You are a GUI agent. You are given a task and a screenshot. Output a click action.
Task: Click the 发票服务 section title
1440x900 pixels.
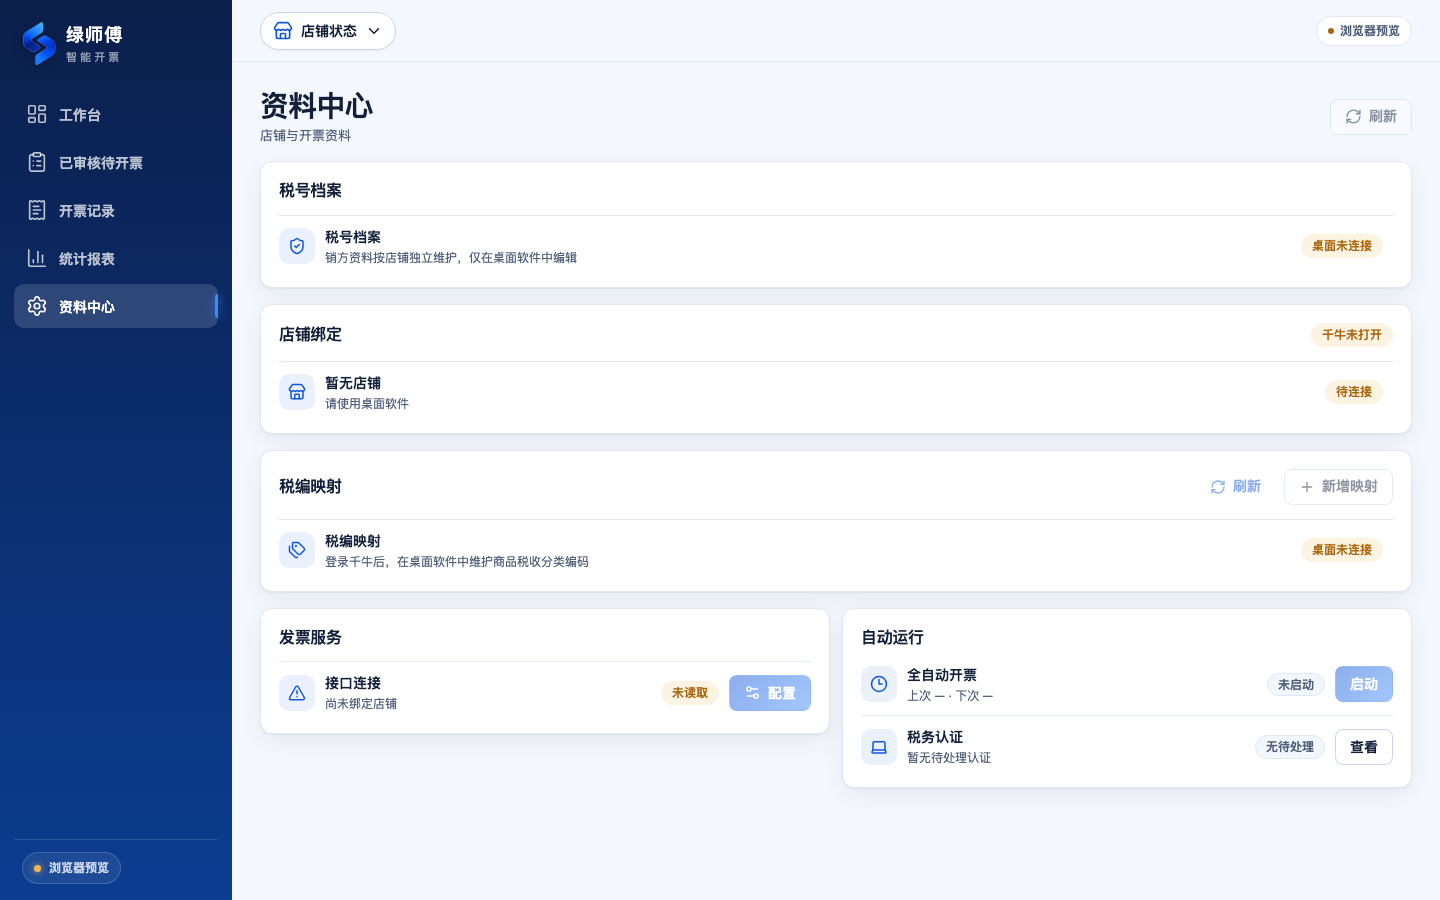(311, 638)
